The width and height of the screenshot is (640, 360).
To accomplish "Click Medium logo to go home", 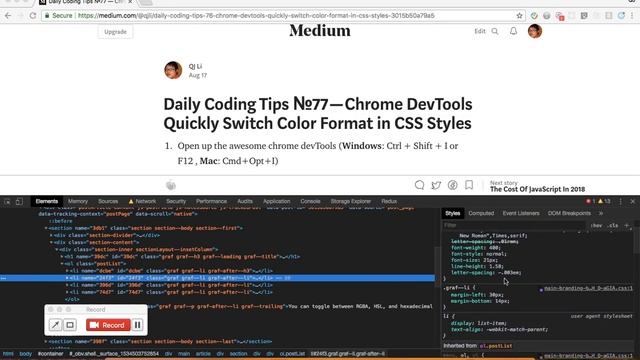I will (320, 31).
